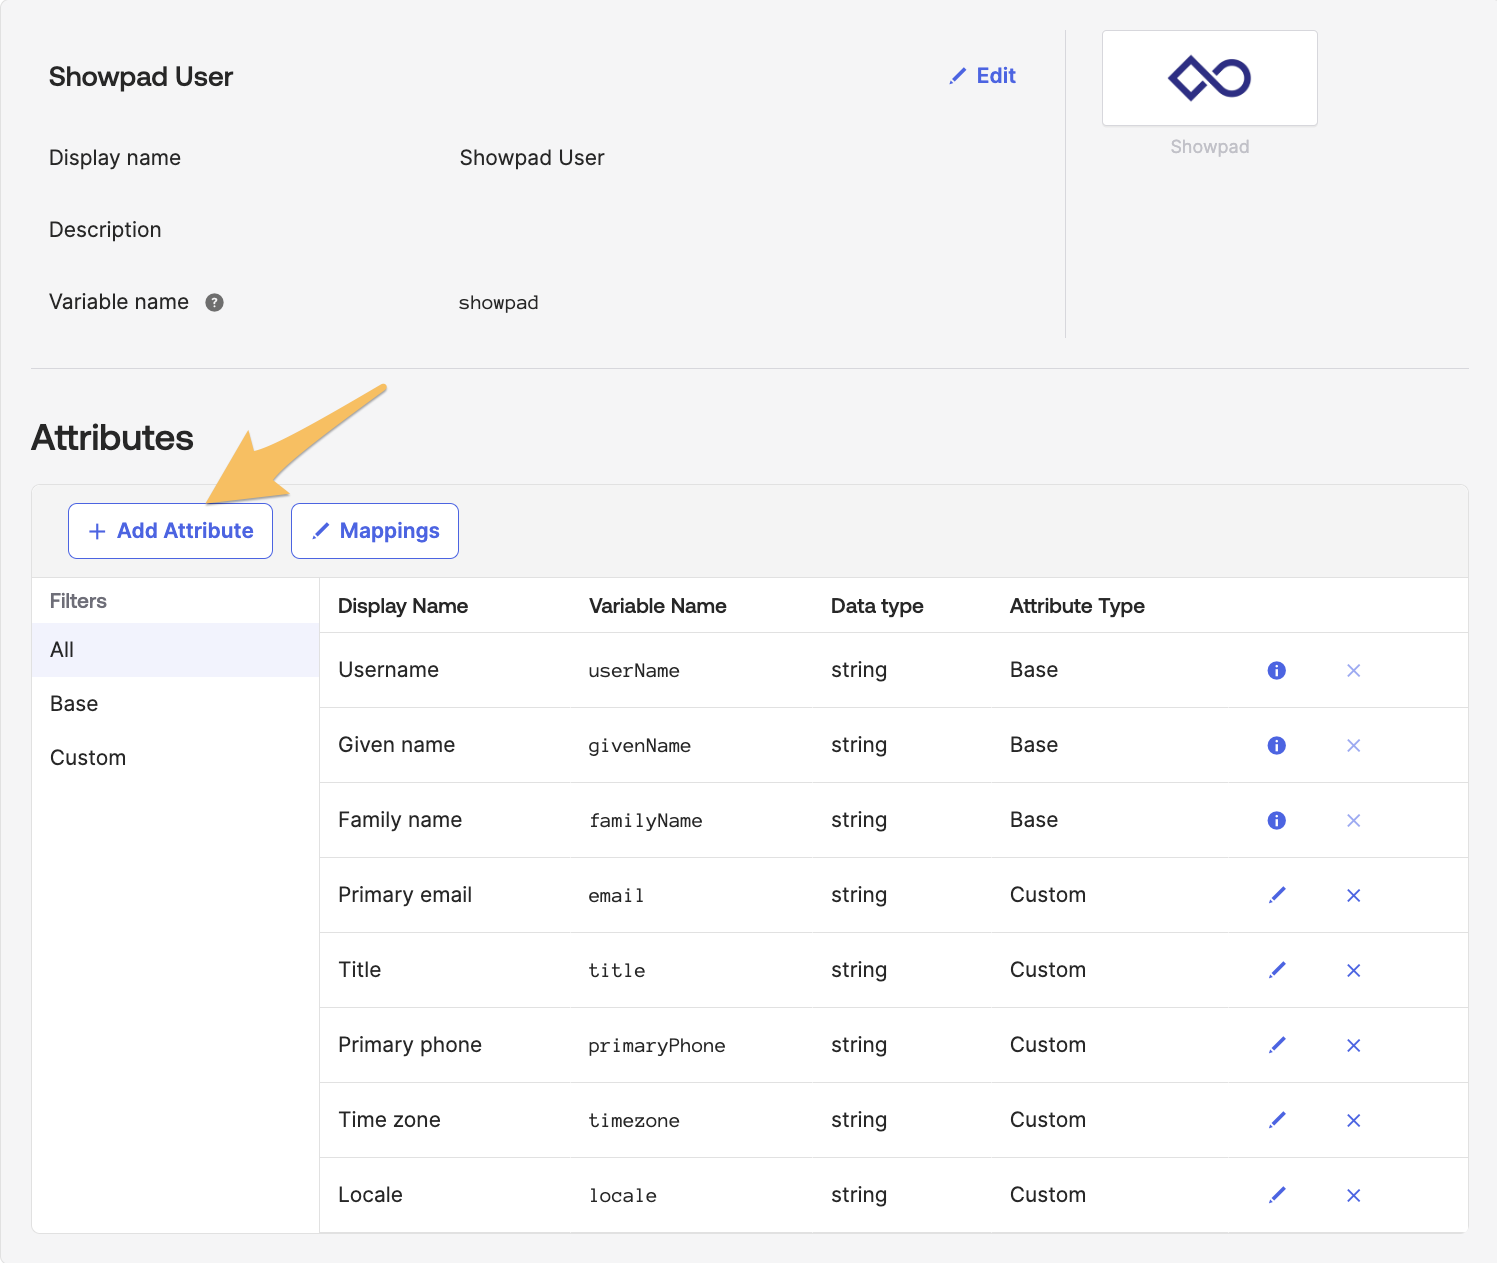This screenshot has height=1263, width=1497.
Task: Edit the Primary email attribute pencil icon
Action: coord(1277,895)
